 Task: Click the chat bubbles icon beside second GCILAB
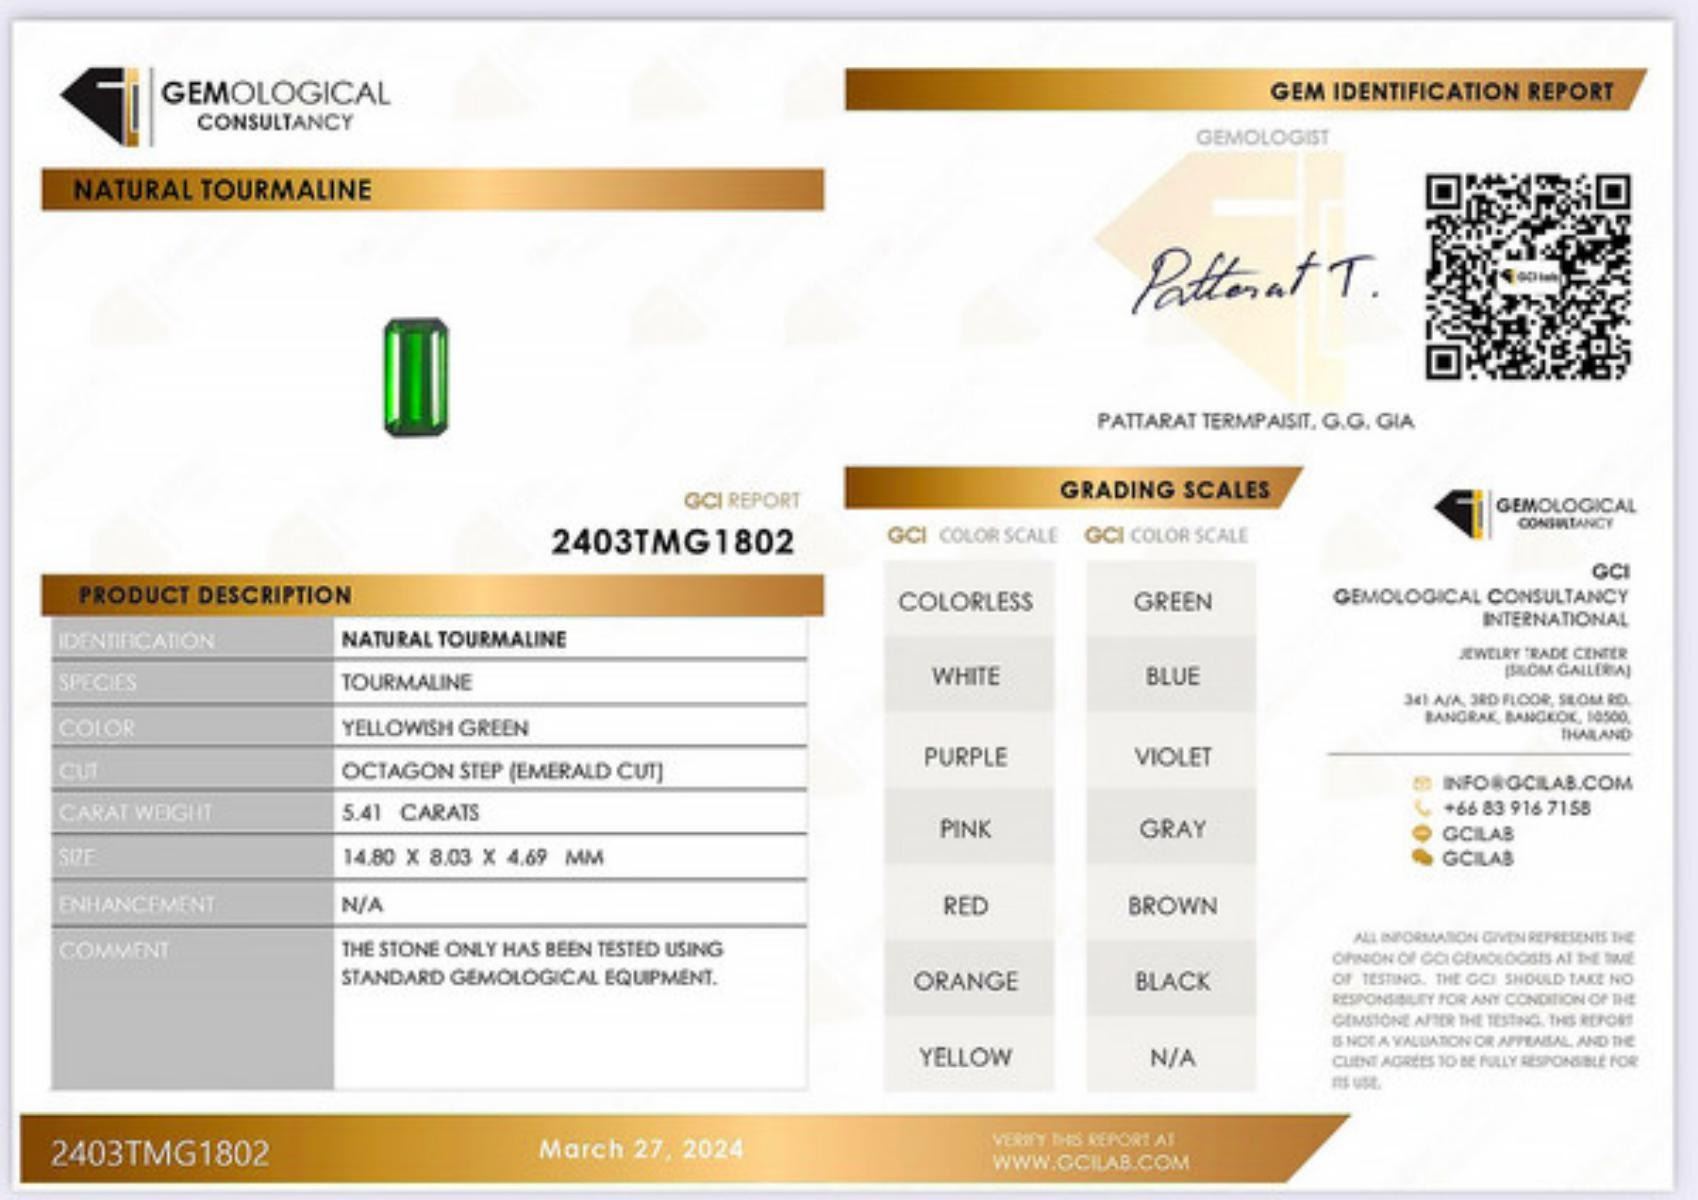pyautogui.click(x=1421, y=858)
